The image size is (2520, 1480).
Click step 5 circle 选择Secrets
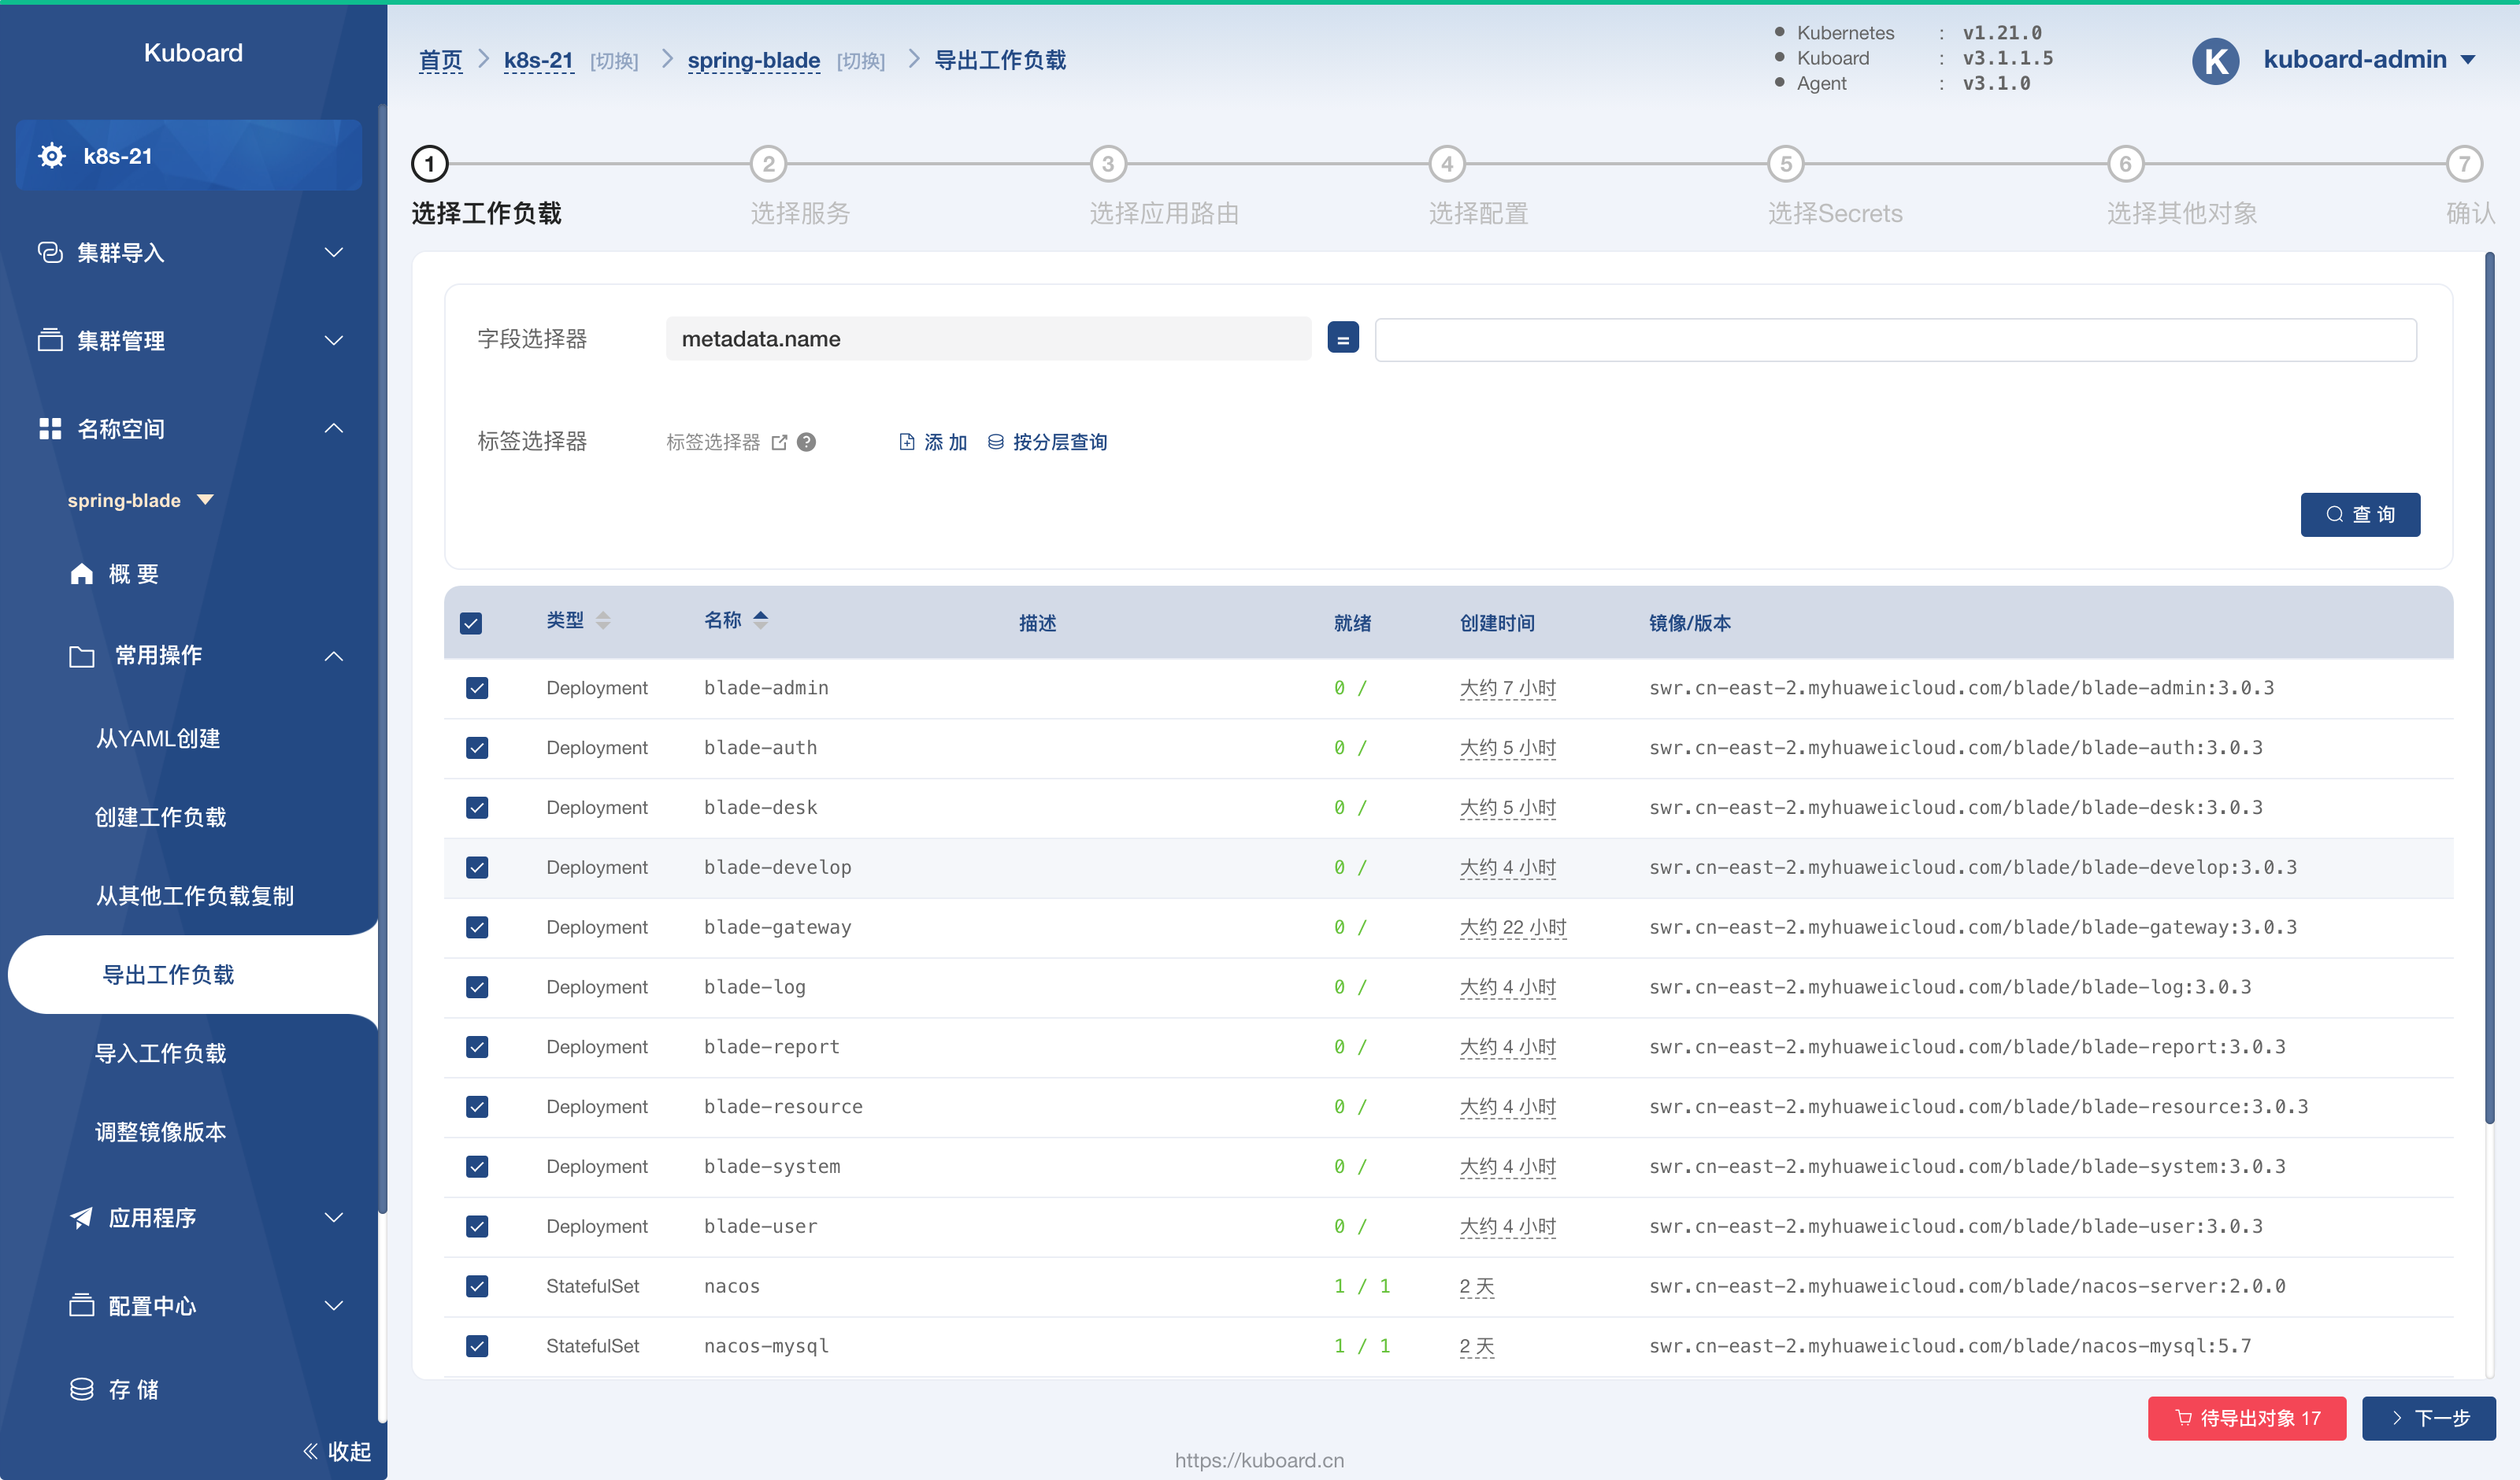point(1786,164)
